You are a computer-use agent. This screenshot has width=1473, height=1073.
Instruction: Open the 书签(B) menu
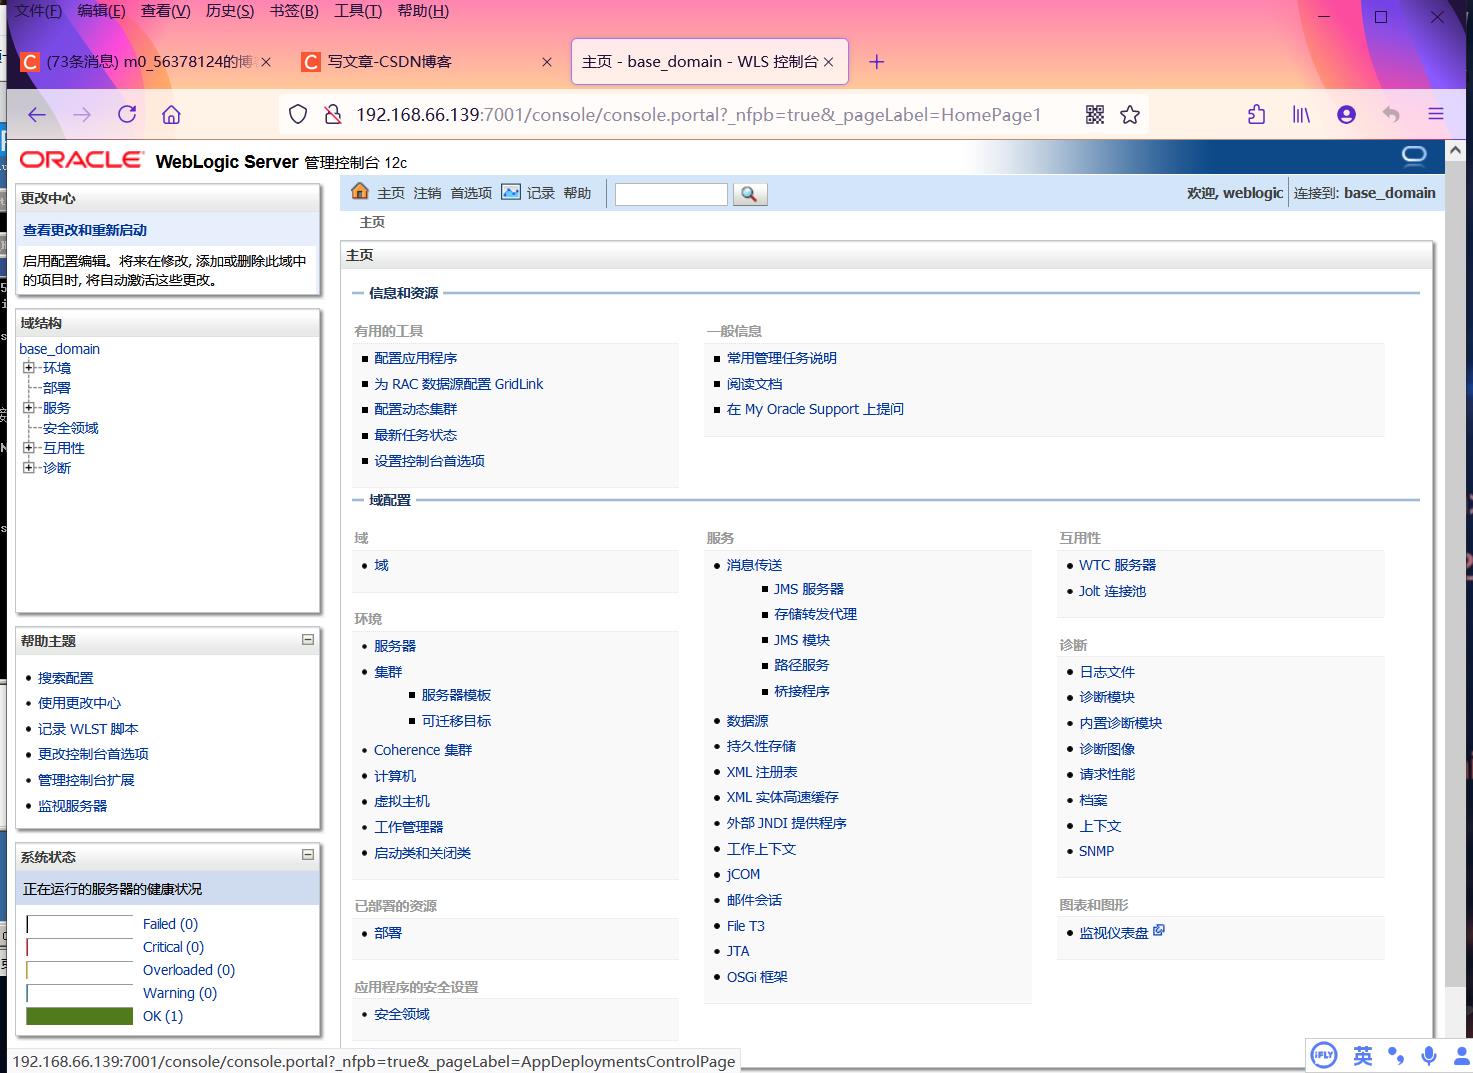click(294, 11)
